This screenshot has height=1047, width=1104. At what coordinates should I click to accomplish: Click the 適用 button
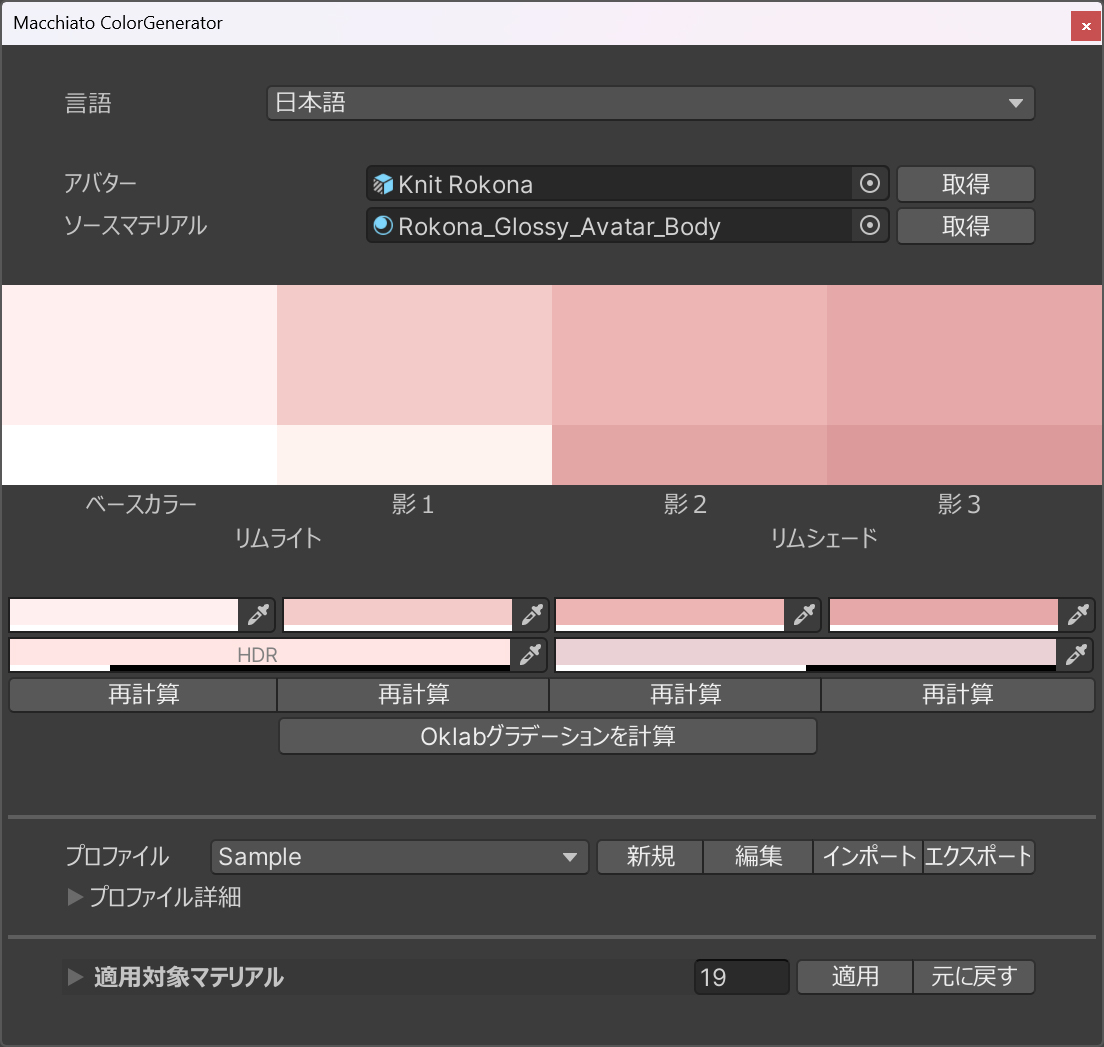point(855,977)
